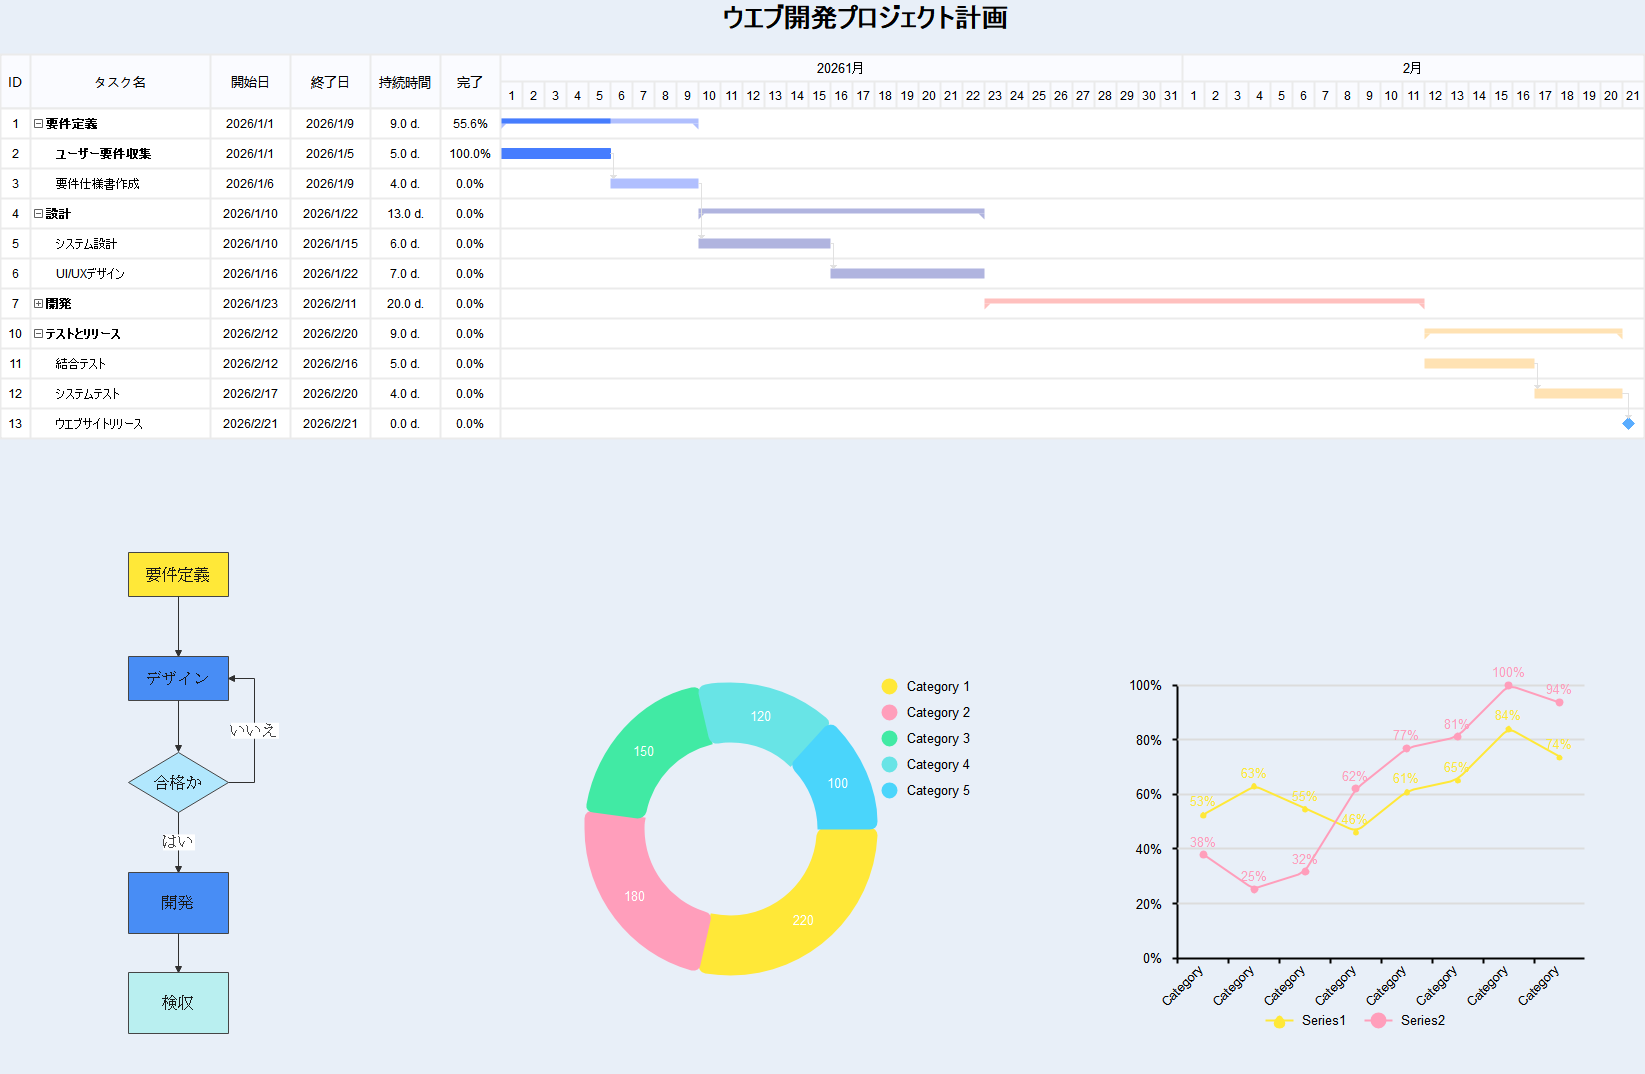Select the 要件定義 flowchart box
This screenshot has height=1074, width=1645.
[178, 575]
